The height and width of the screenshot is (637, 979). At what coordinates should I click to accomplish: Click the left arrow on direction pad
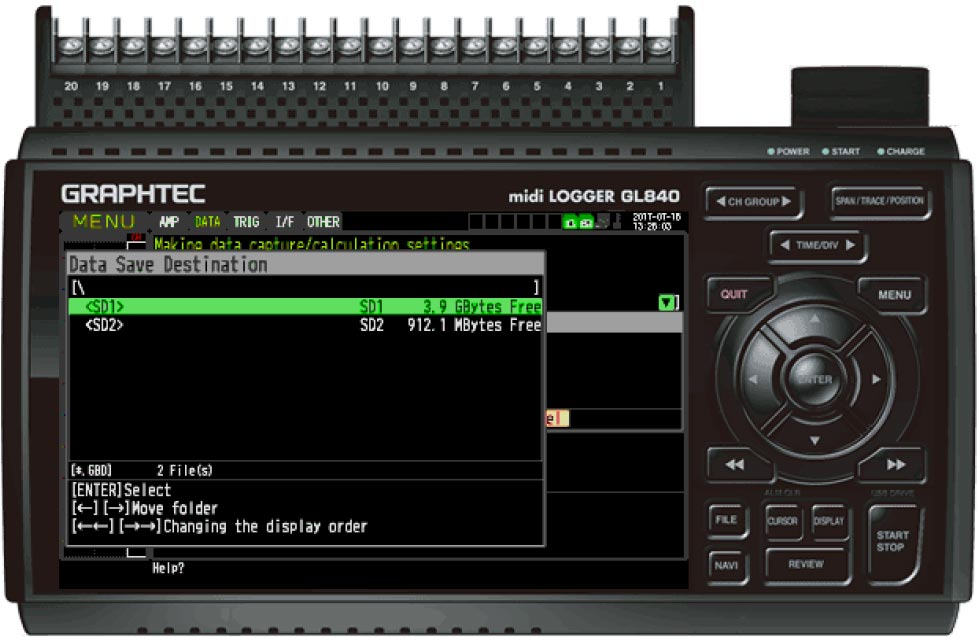[x=753, y=379]
